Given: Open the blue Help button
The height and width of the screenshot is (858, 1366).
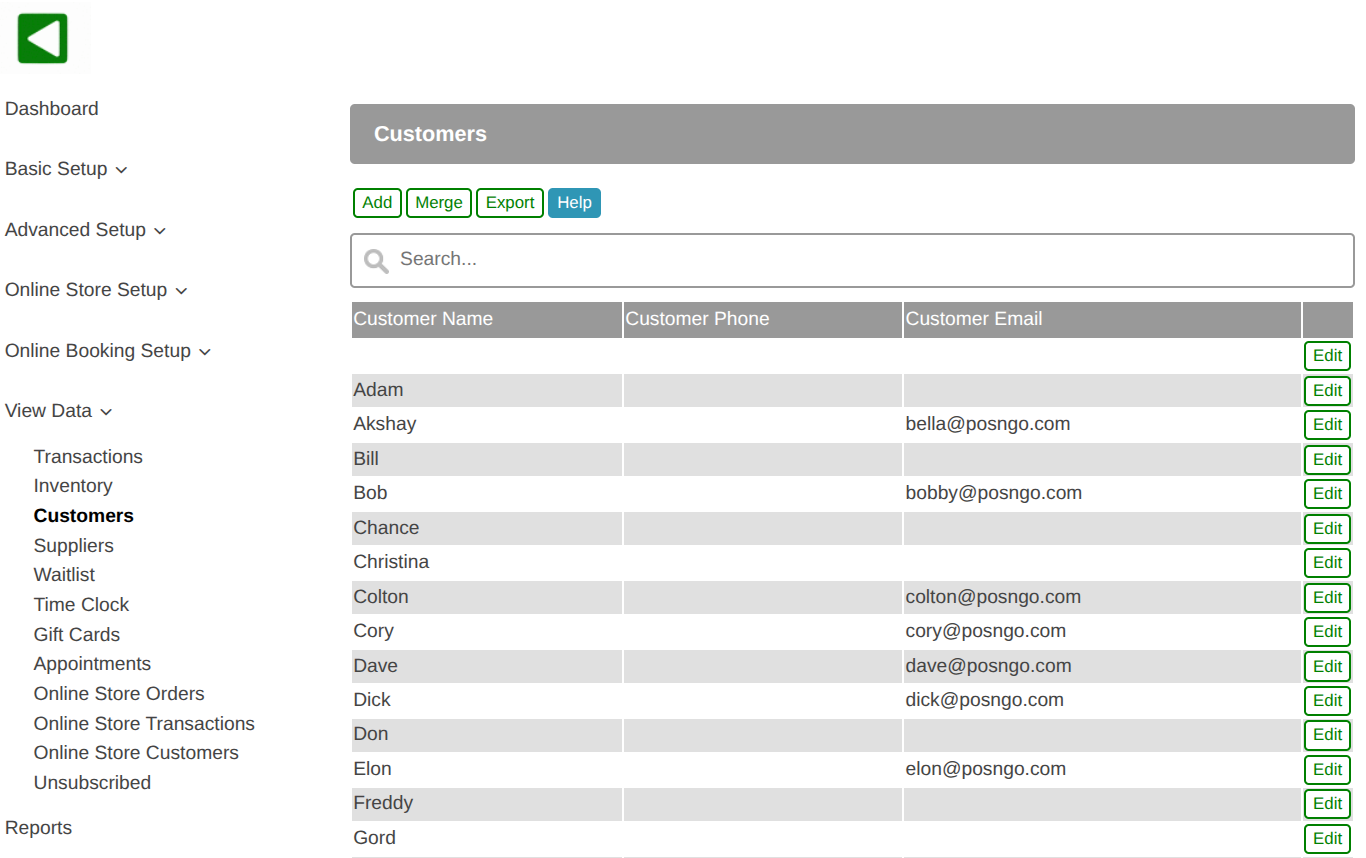Looking at the screenshot, I should pyautogui.click(x=574, y=203).
